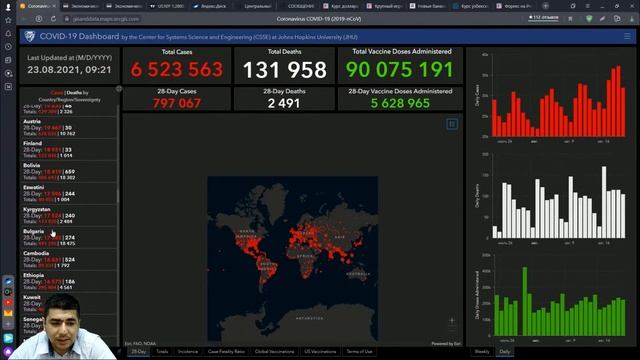This screenshot has height=360, width=640.
Task: Click the bookmark icon in address bar
Action: click(x=570, y=19)
